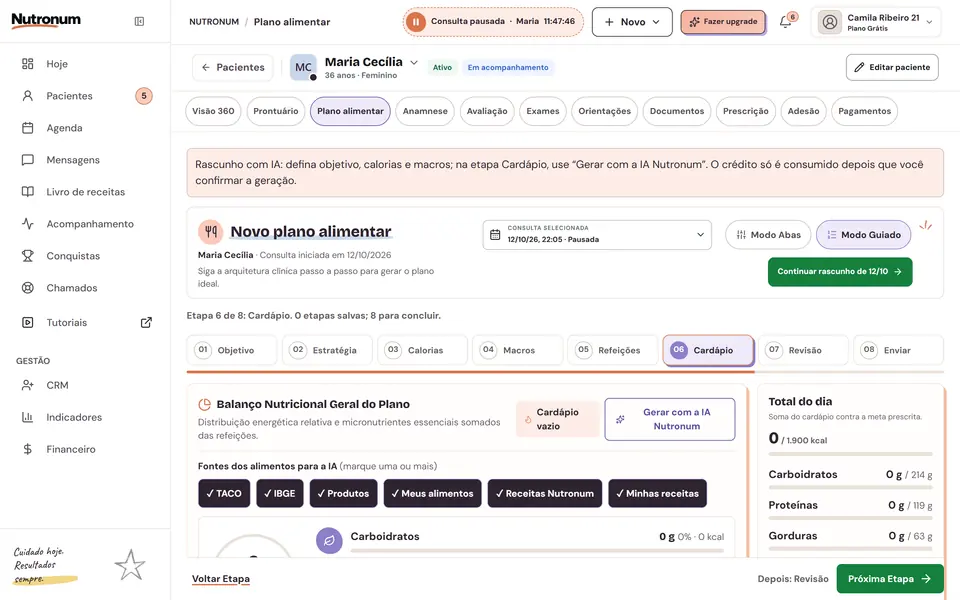
Task: Click the kcal total progress bar
Action: click(x=850, y=454)
